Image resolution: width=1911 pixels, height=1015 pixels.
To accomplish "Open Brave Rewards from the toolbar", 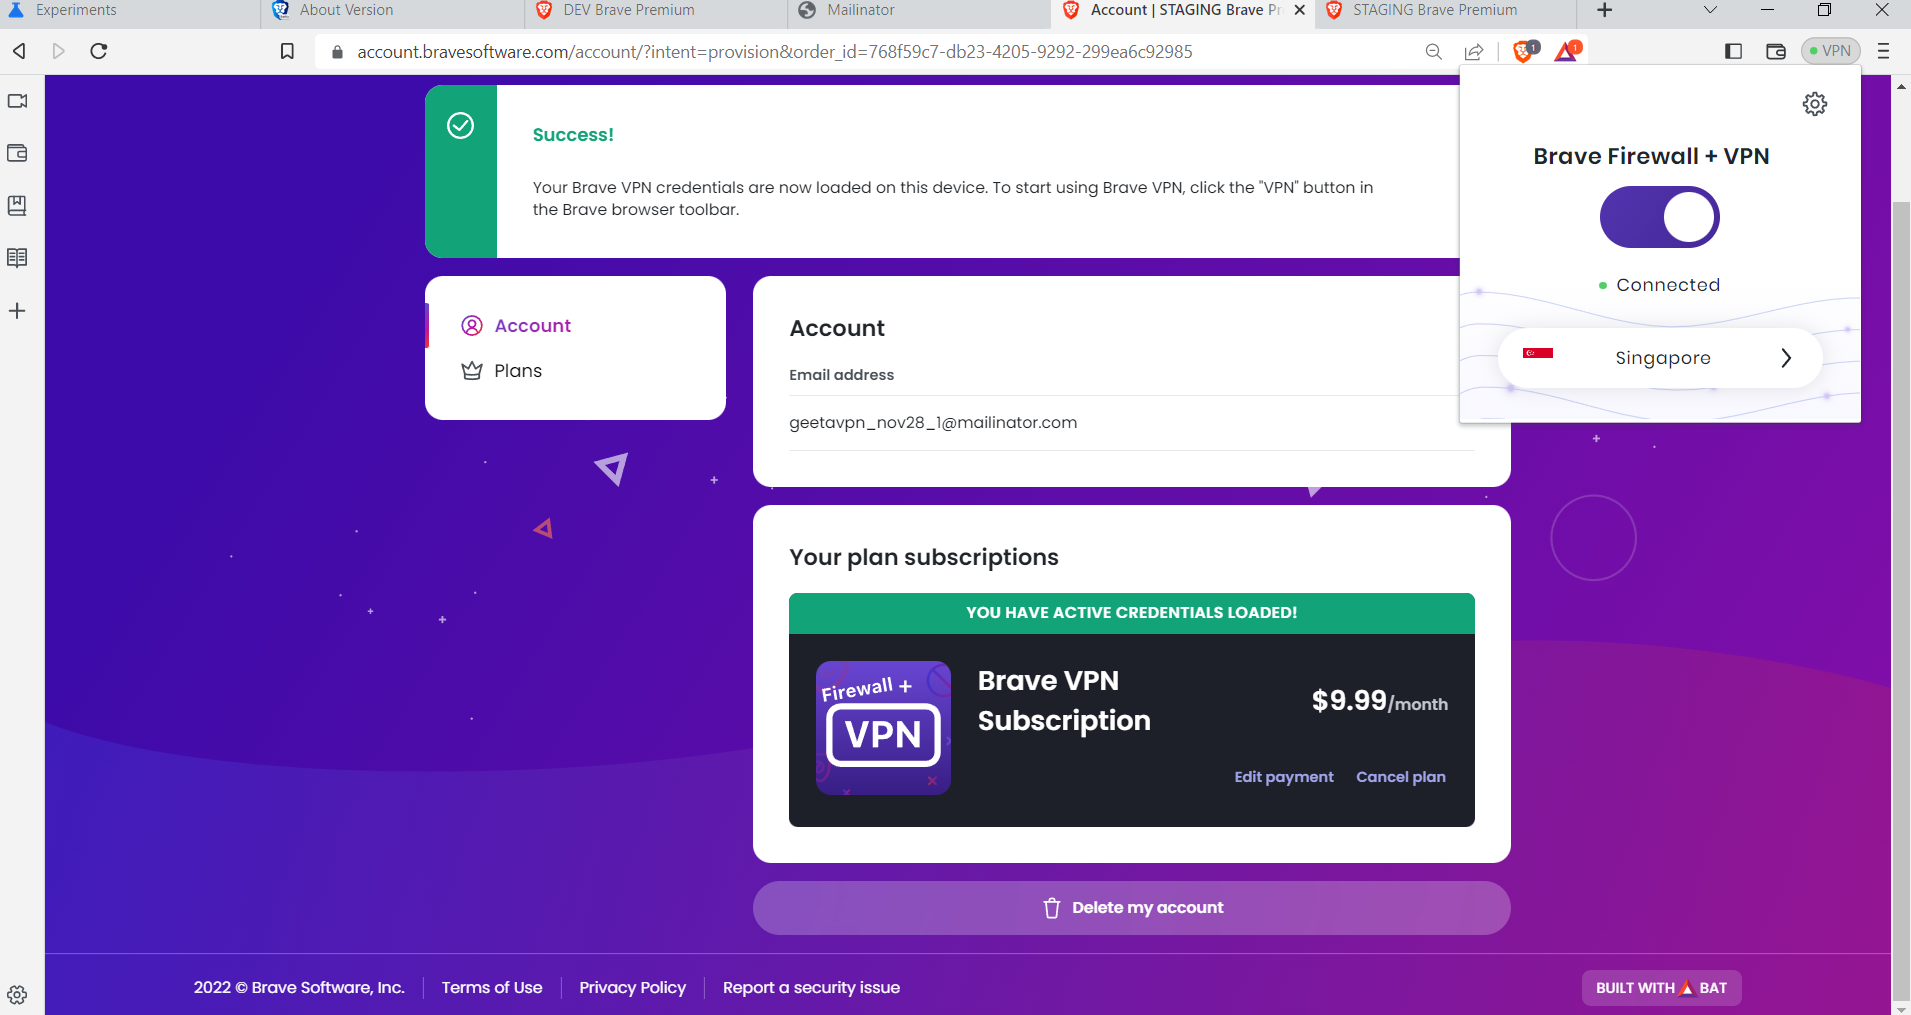I will [1566, 51].
